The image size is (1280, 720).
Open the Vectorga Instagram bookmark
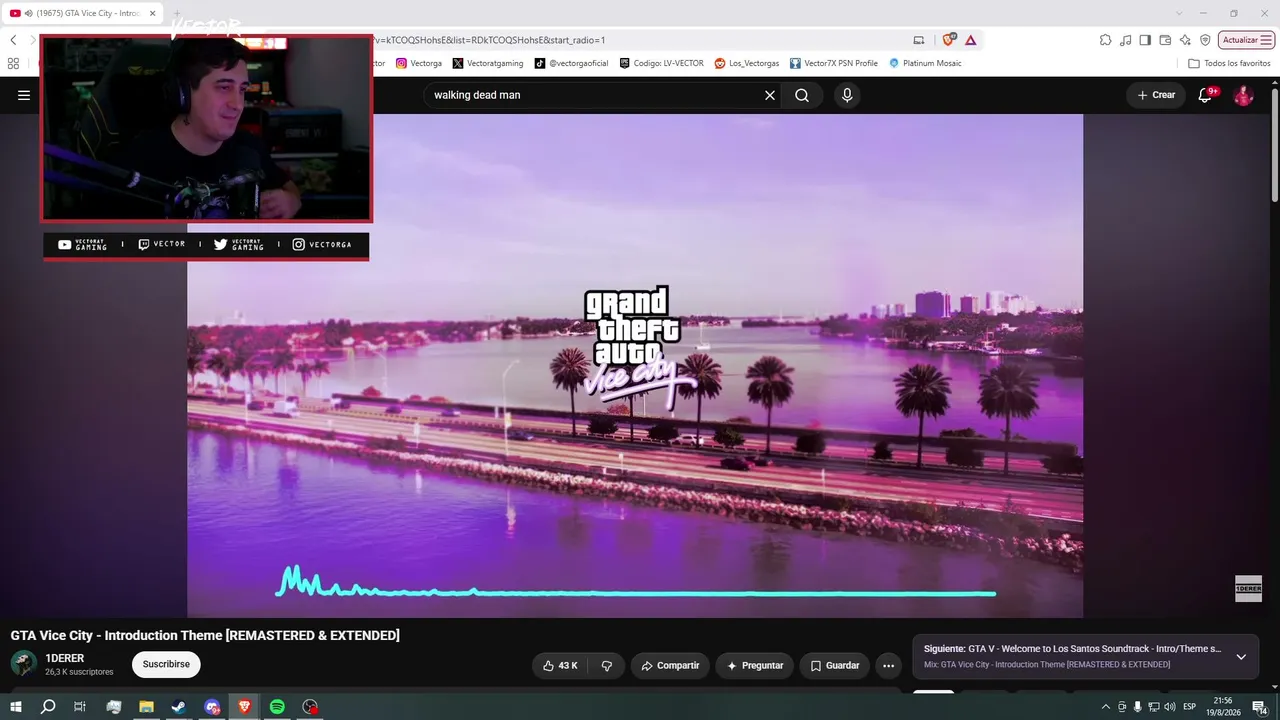419,63
